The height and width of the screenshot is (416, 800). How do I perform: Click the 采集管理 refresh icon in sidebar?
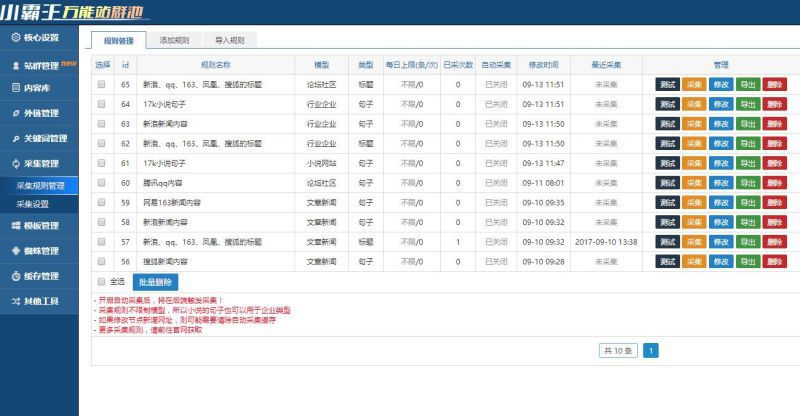[x=16, y=163]
